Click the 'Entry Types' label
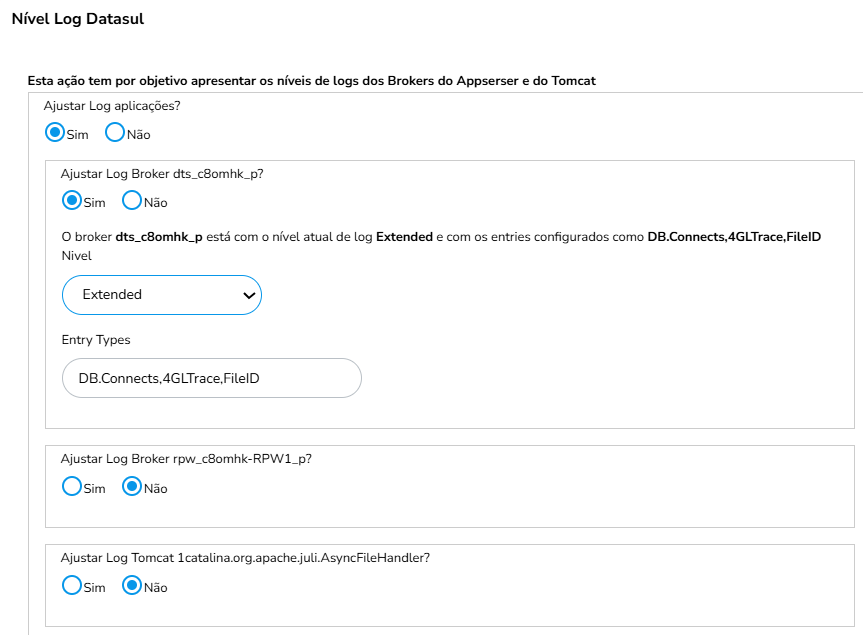The width and height of the screenshot is (863, 635). point(96,340)
